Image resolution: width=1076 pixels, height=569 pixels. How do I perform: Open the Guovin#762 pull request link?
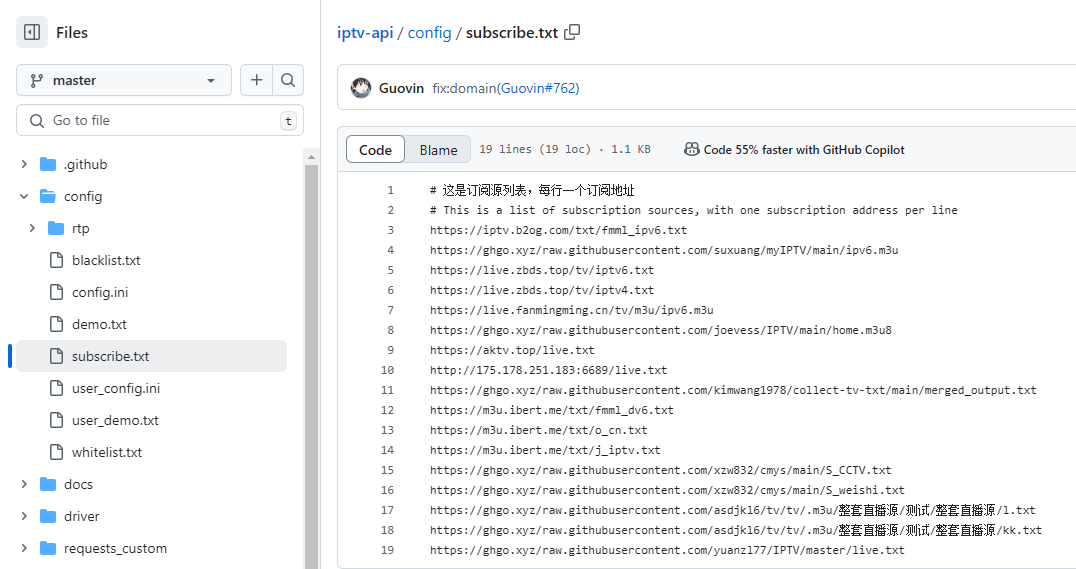(x=537, y=88)
